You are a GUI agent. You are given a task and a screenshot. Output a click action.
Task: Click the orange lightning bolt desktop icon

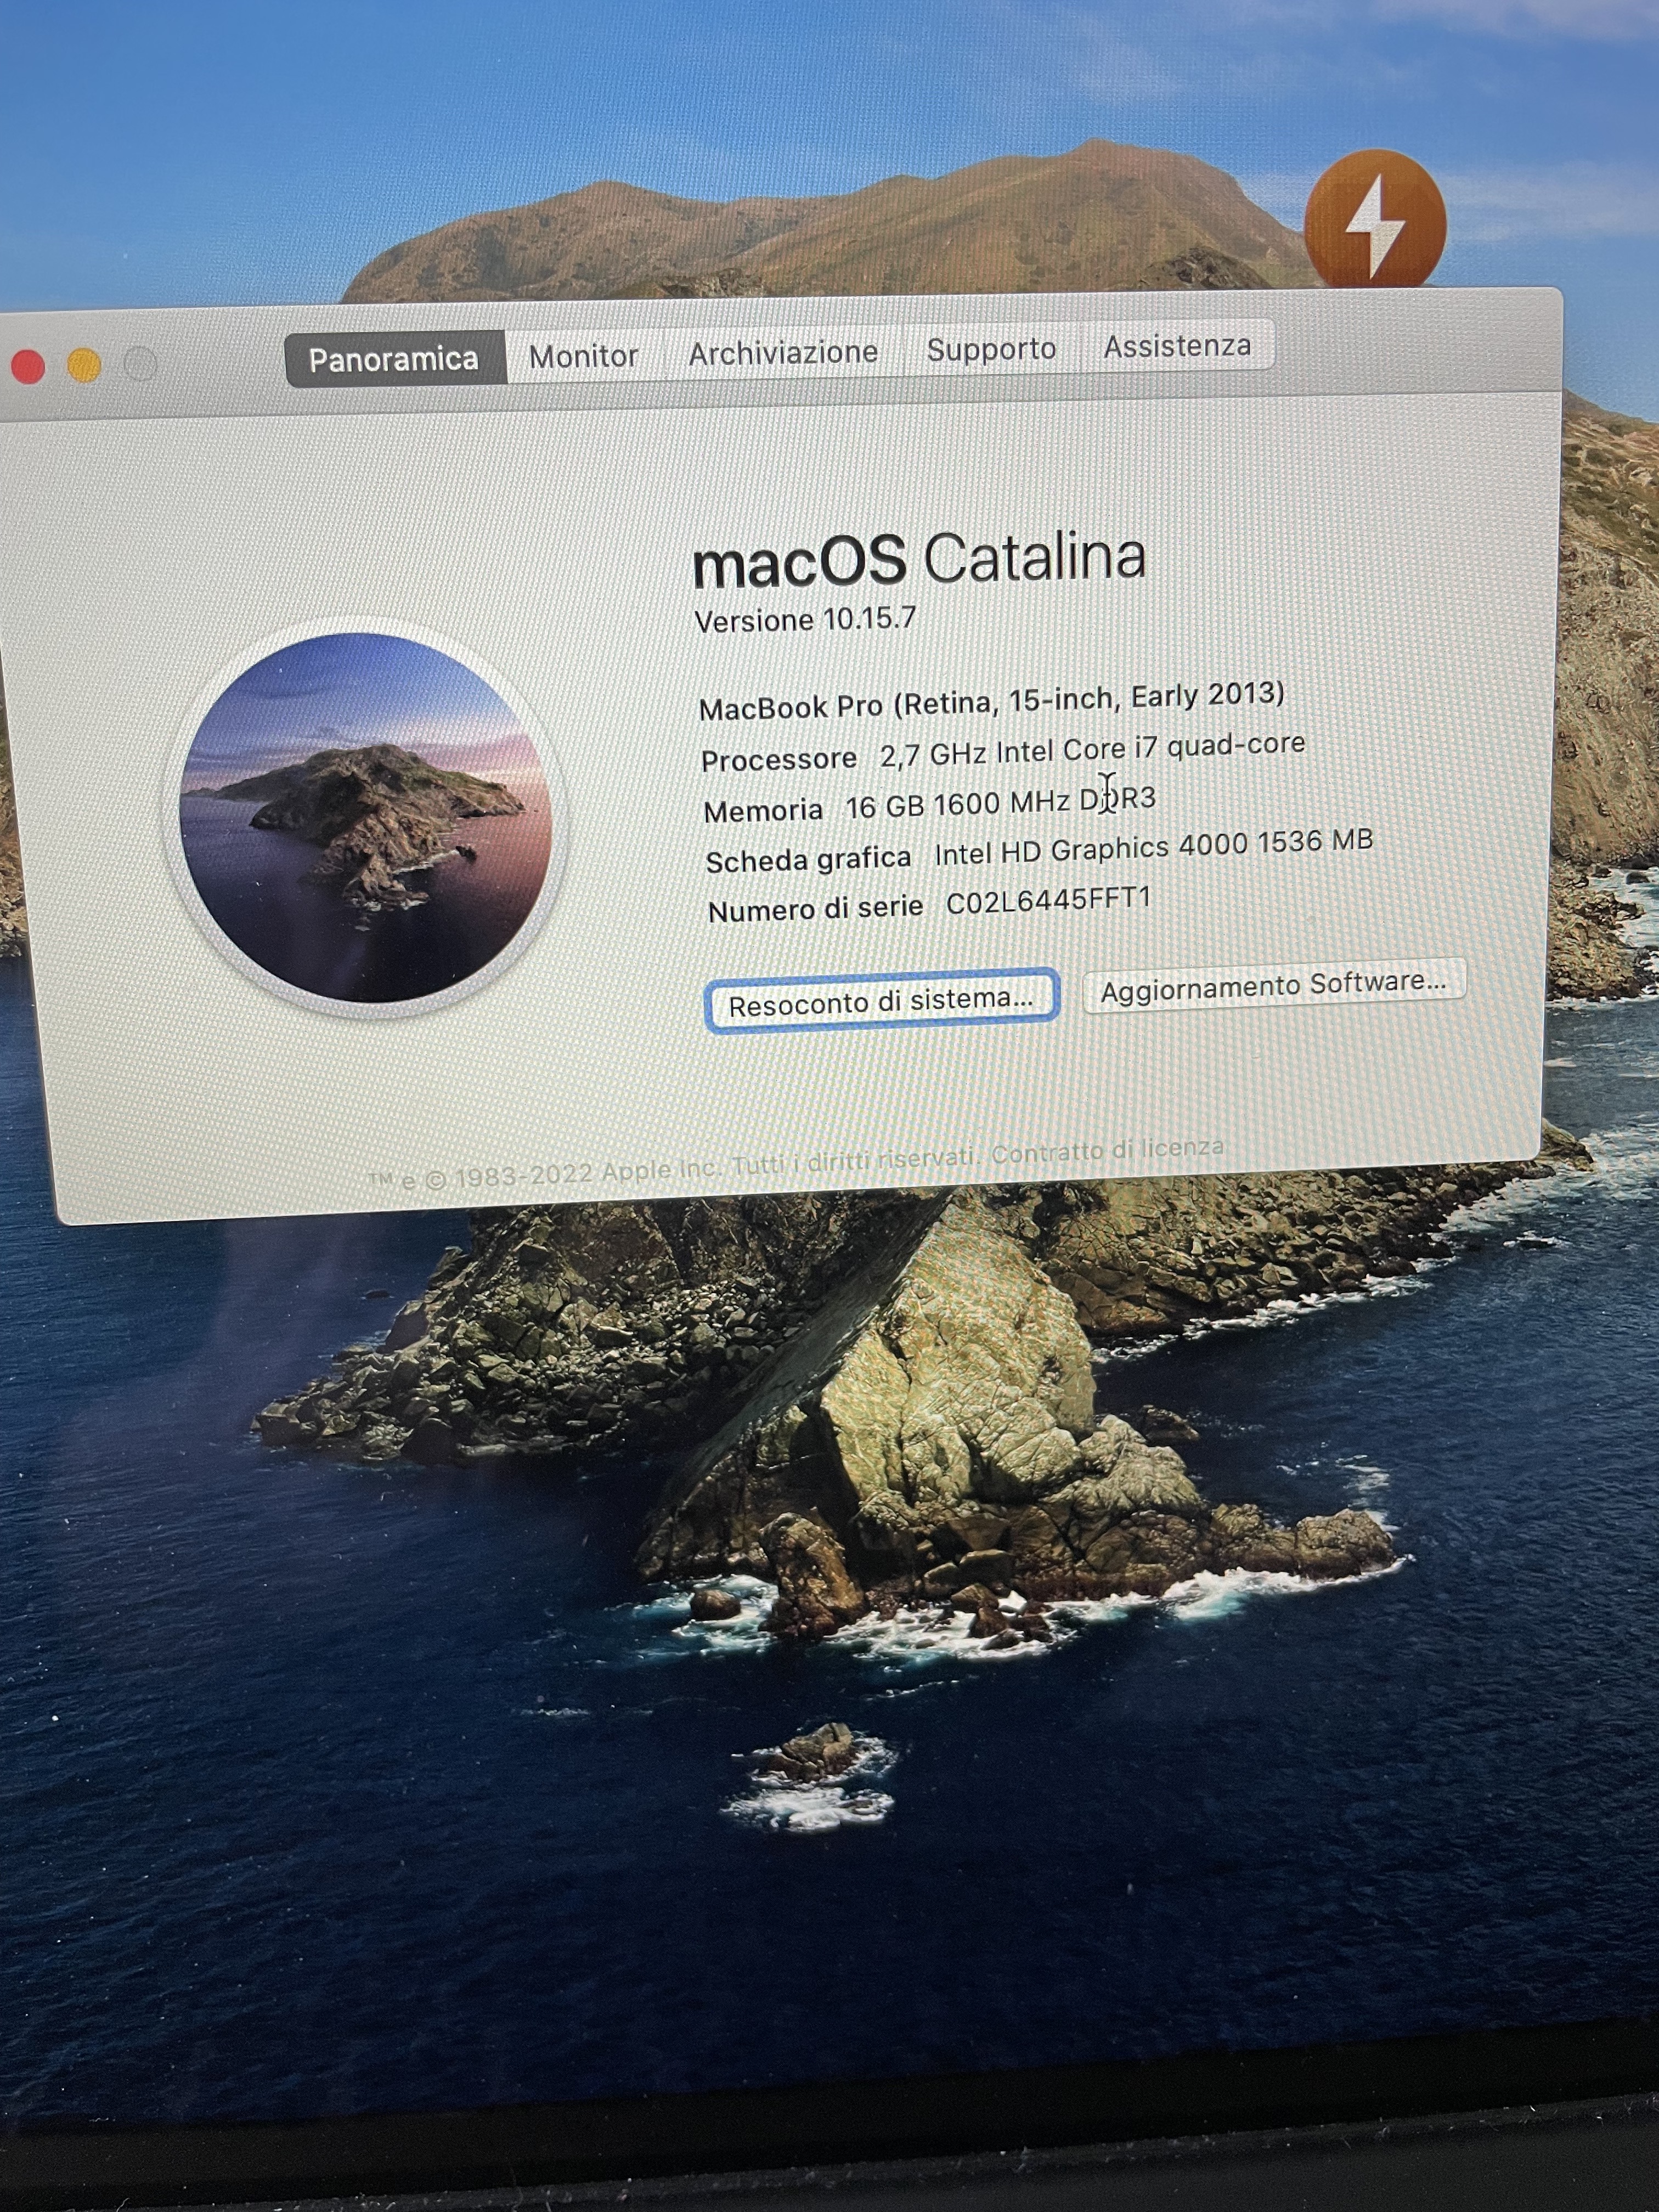1375,218
